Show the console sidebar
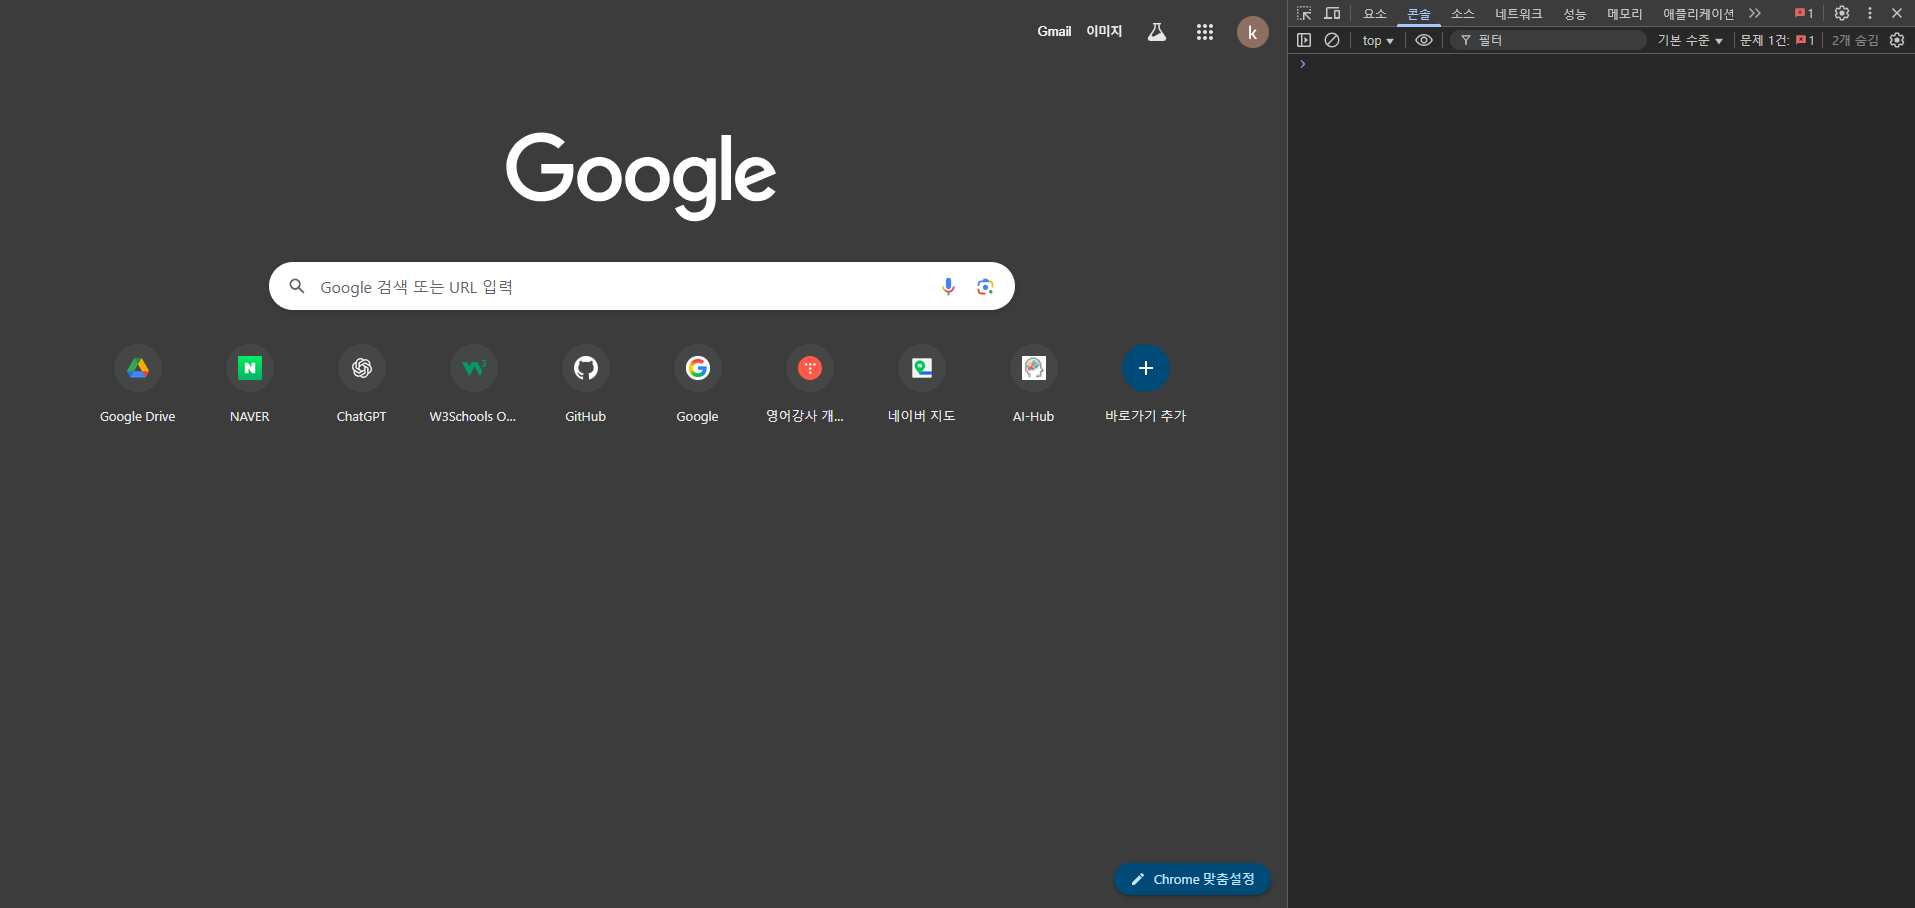Image resolution: width=1915 pixels, height=908 pixels. (1304, 40)
